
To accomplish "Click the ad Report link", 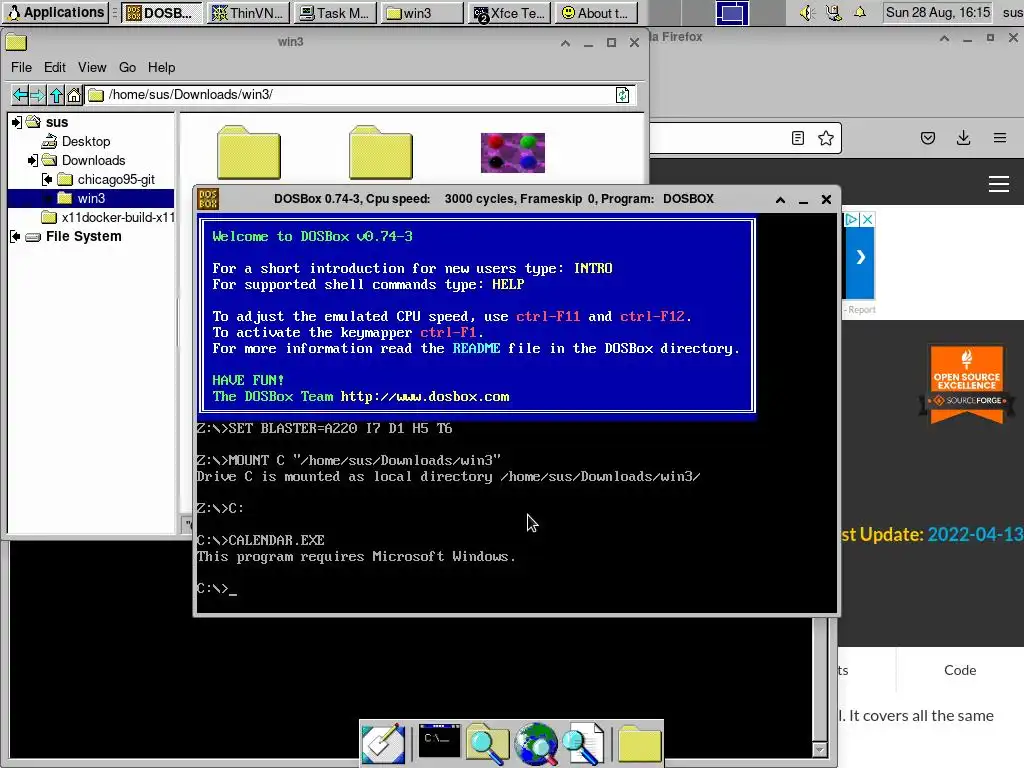I will (861, 310).
